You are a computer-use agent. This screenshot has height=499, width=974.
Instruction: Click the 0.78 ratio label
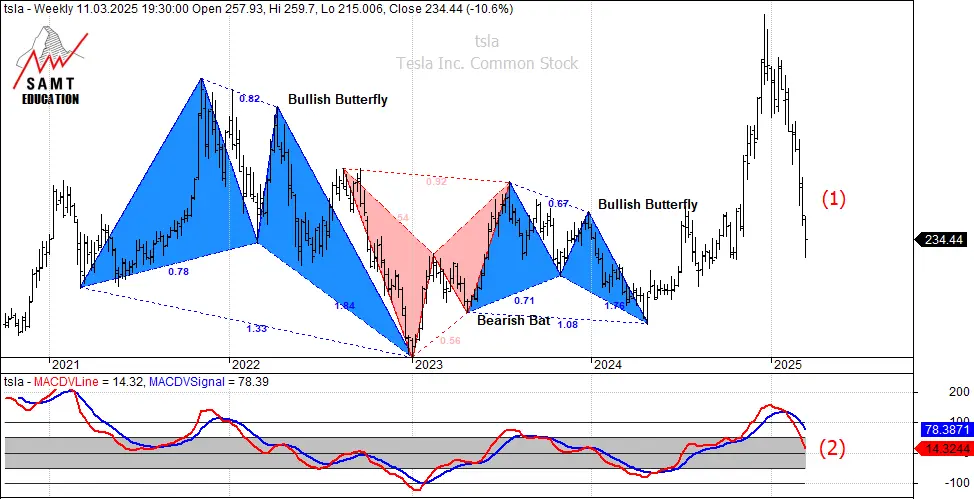[x=178, y=272]
